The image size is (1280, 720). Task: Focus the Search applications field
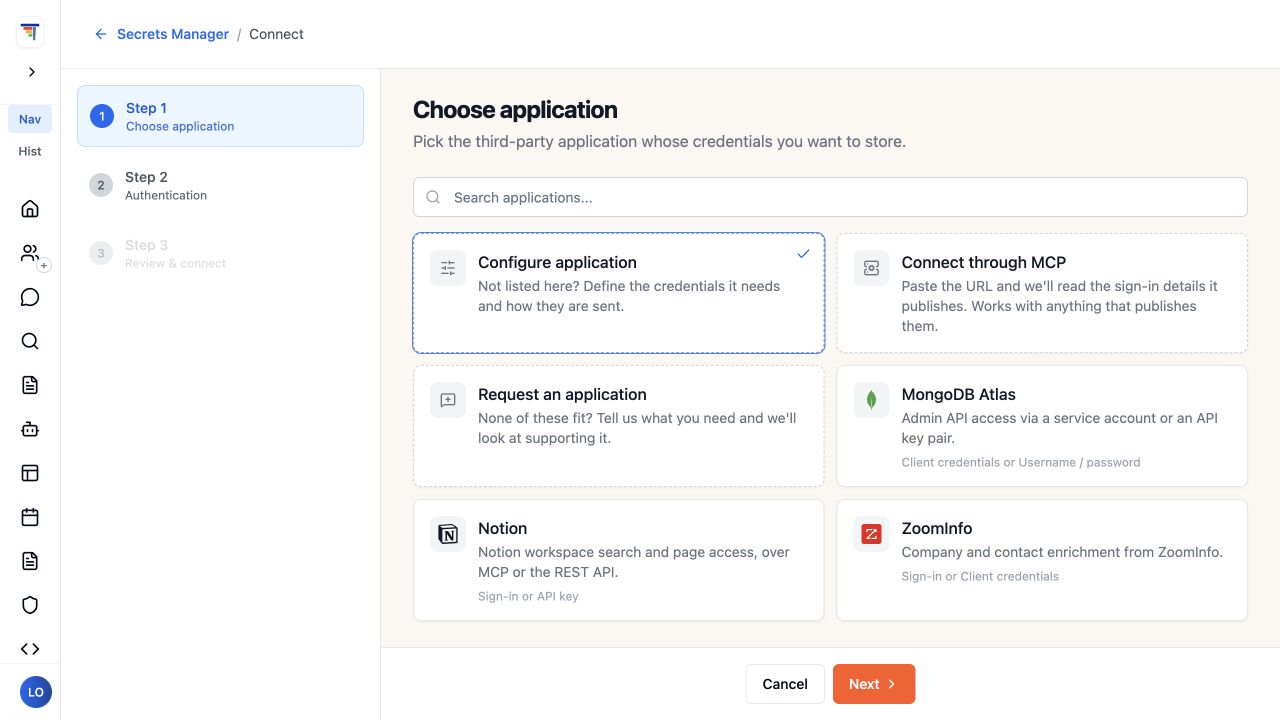pos(830,197)
